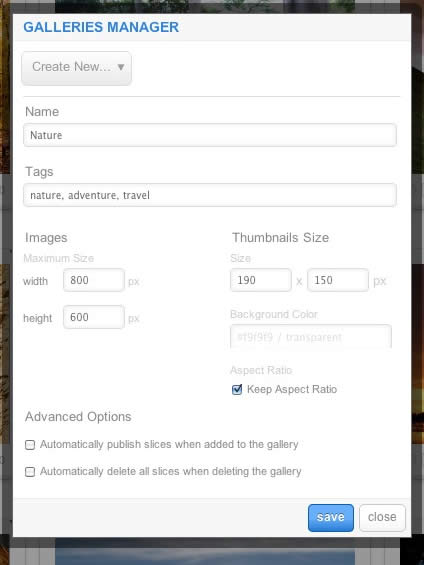424x565 pixels.
Task: Click the Galleries Manager title heading
Action: click(x=101, y=27)
